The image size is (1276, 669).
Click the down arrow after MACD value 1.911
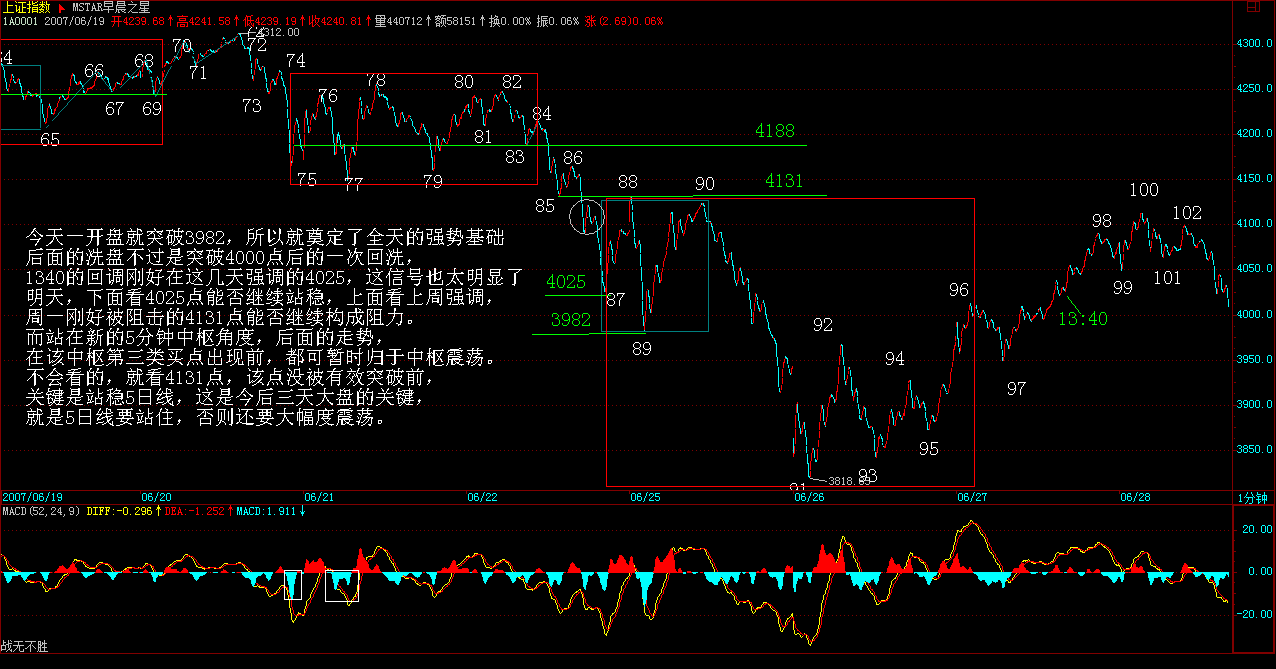[302, 512]
